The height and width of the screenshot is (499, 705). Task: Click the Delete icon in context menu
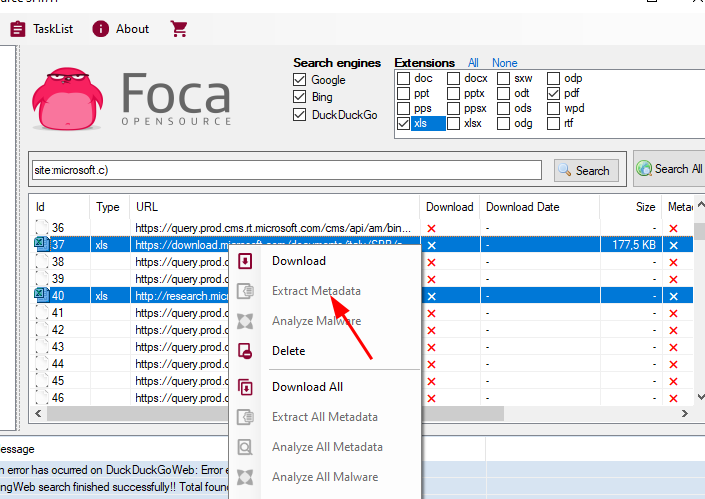(245, 351)
